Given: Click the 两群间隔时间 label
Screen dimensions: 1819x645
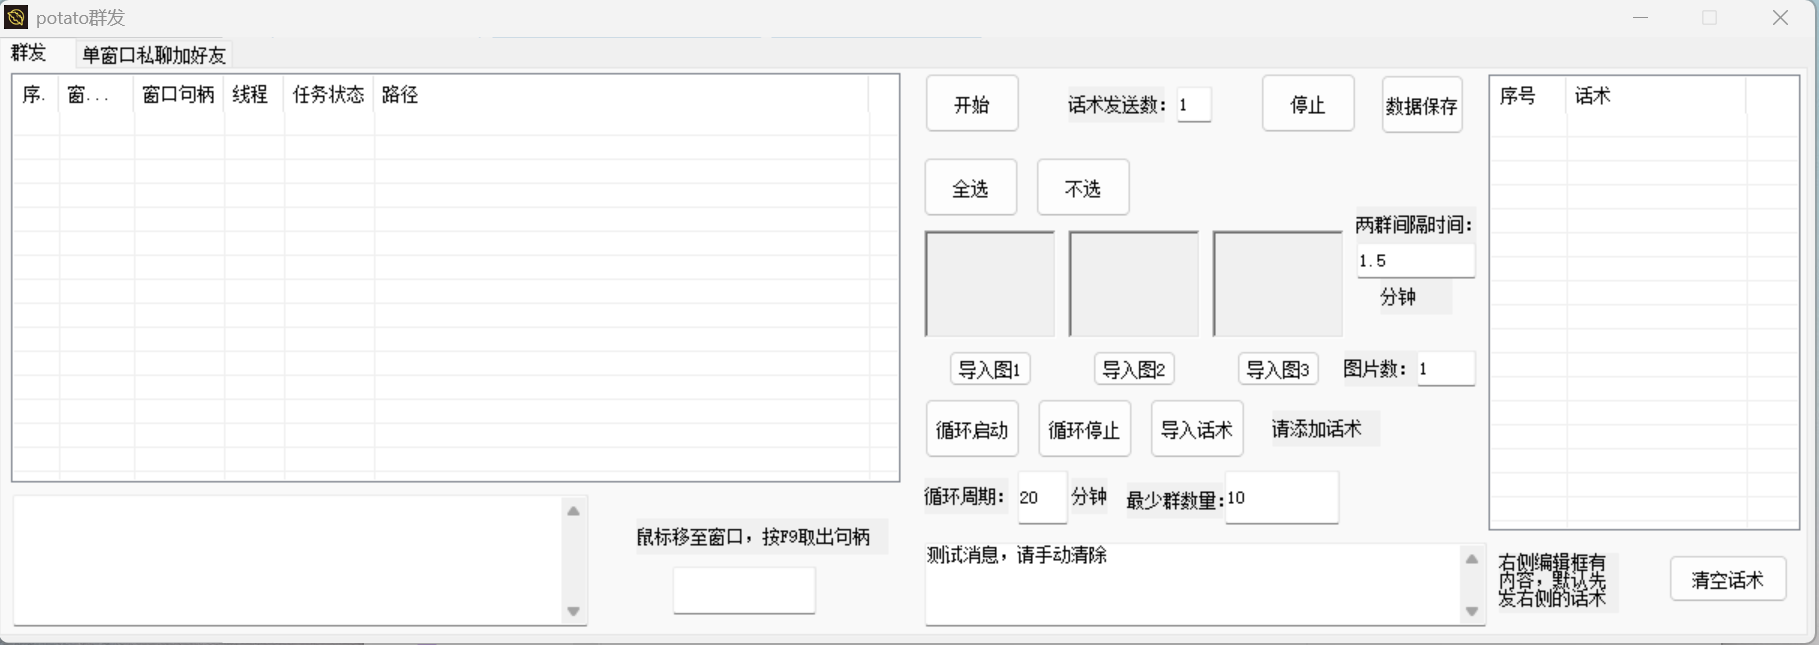Looking at the screenshot, I should tap(1414, 225).
